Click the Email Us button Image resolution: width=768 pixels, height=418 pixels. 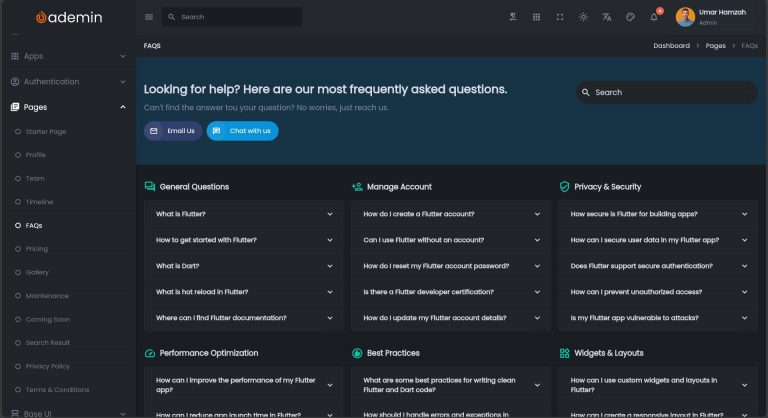click(x=173, y=131)
